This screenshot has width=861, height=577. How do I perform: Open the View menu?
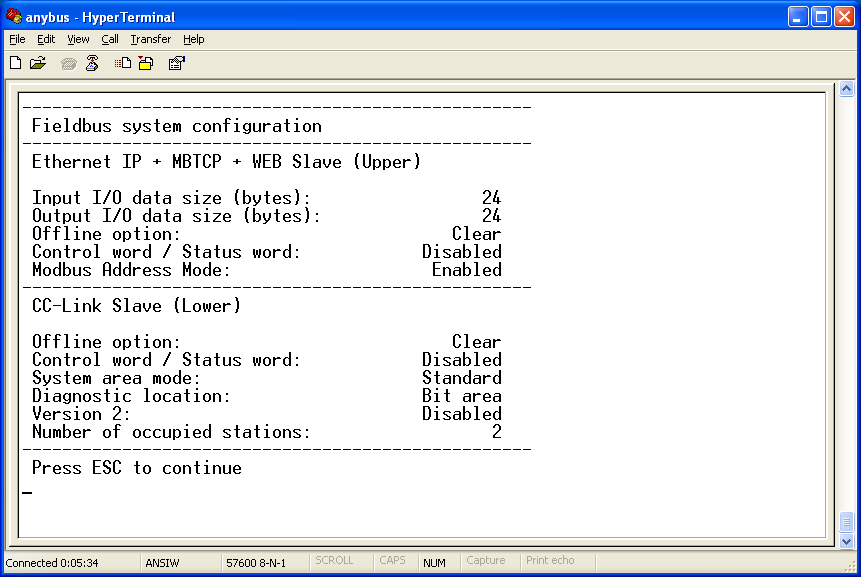pos(78,39)
